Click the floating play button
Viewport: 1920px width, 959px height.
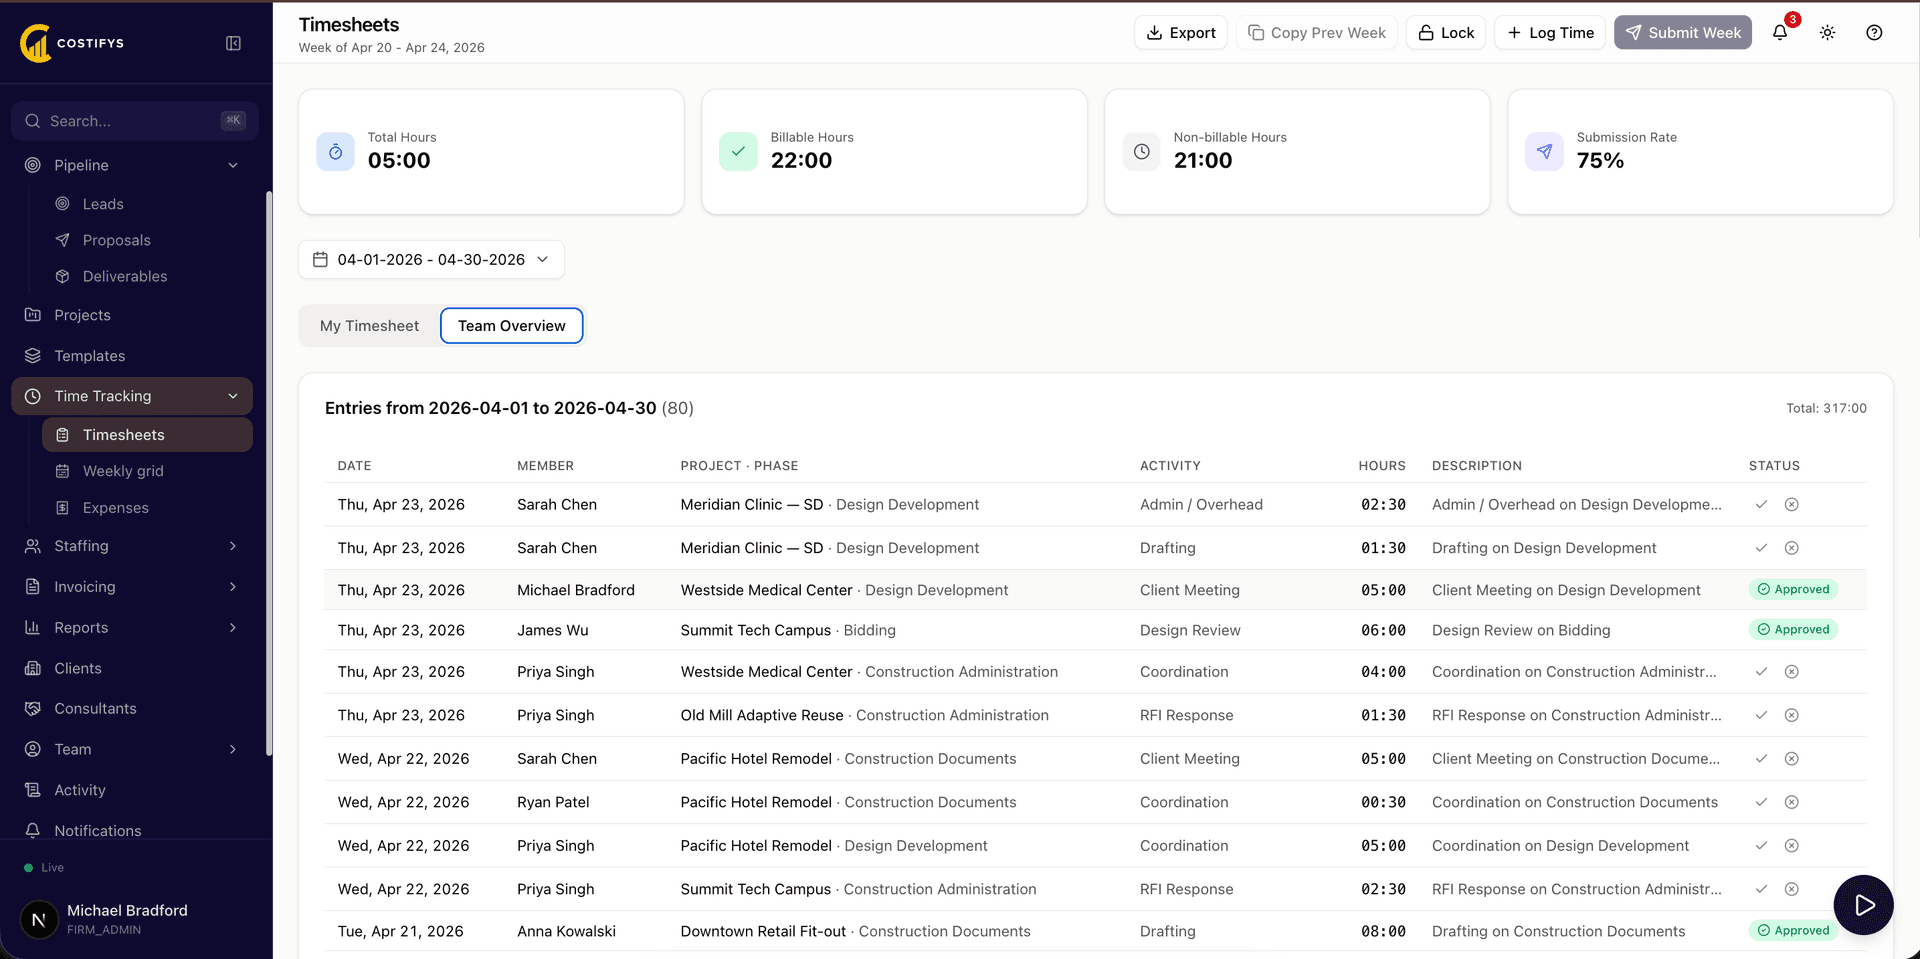coord(1863,905)
